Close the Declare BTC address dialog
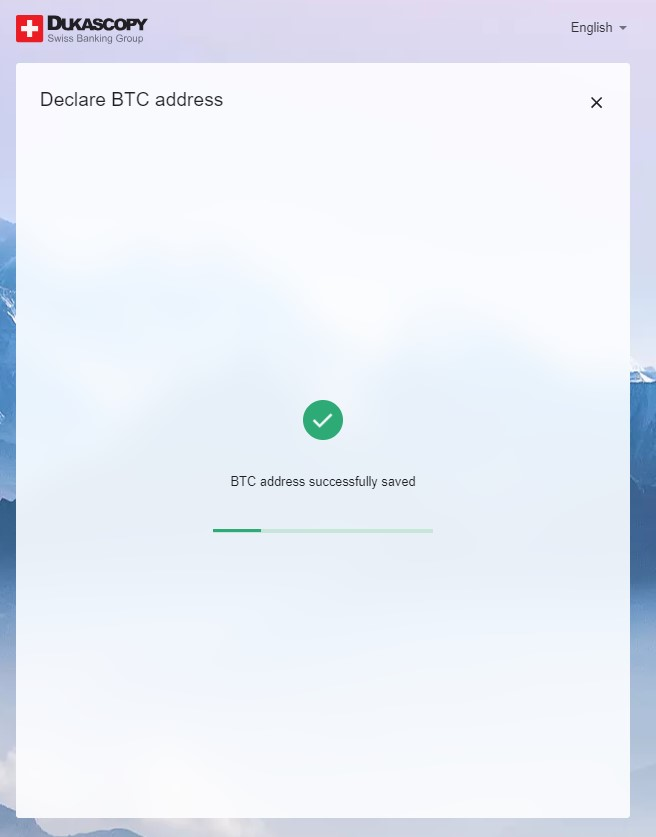 tap(596, 102)
